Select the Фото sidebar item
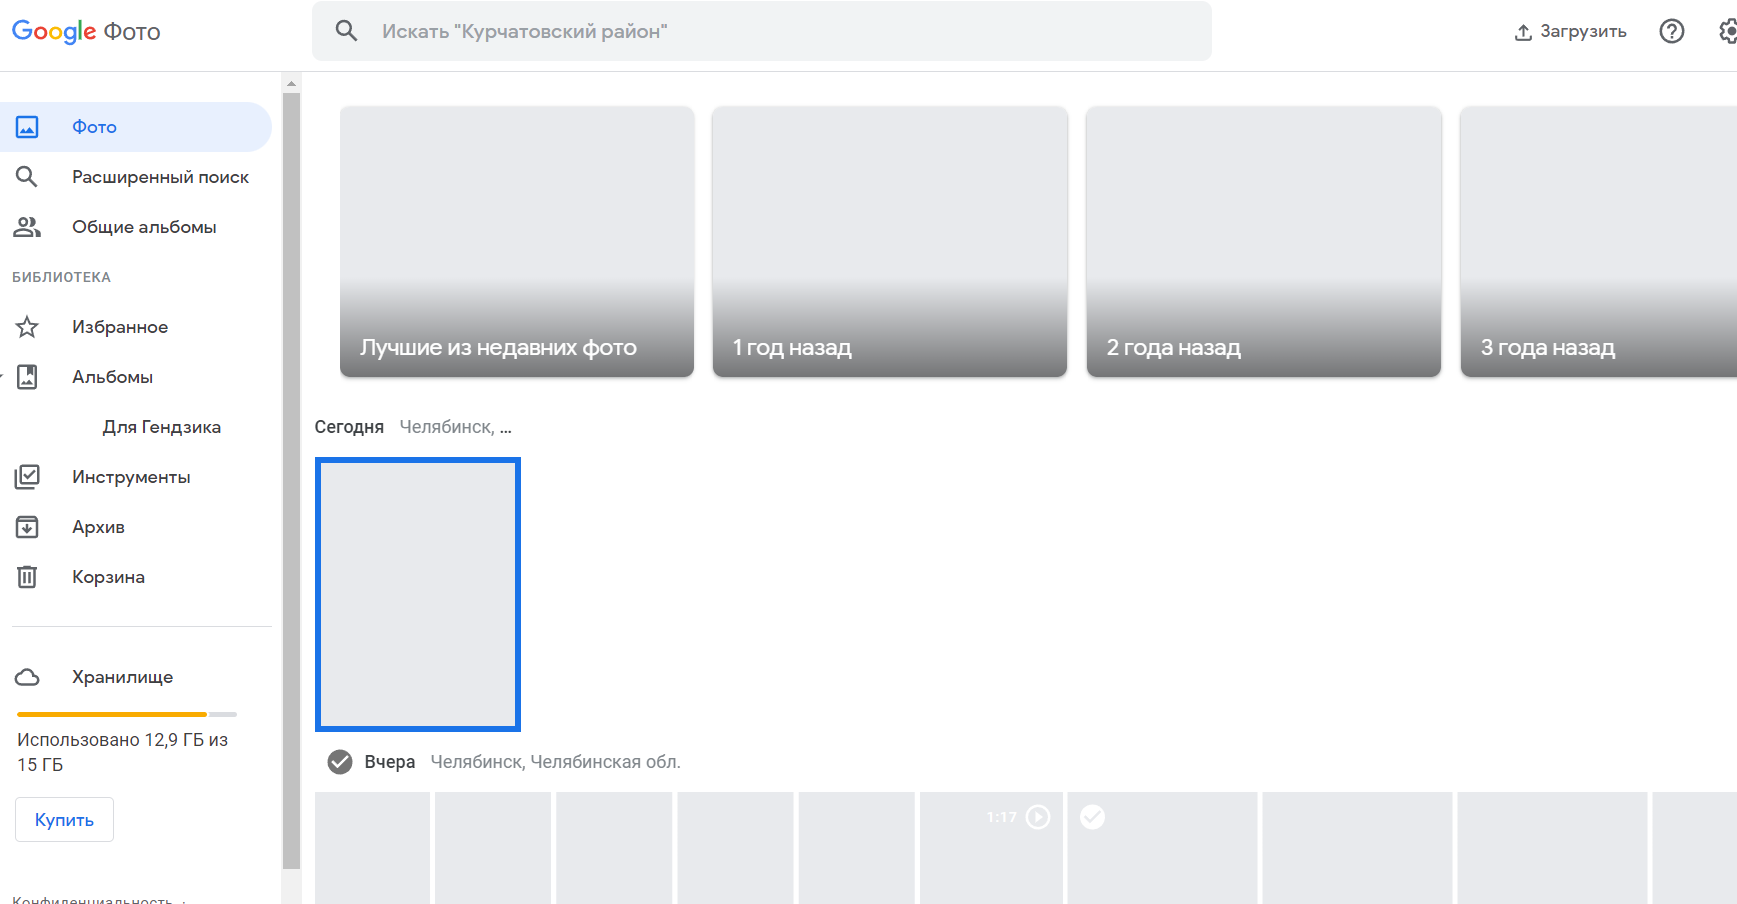 (136, 127)
